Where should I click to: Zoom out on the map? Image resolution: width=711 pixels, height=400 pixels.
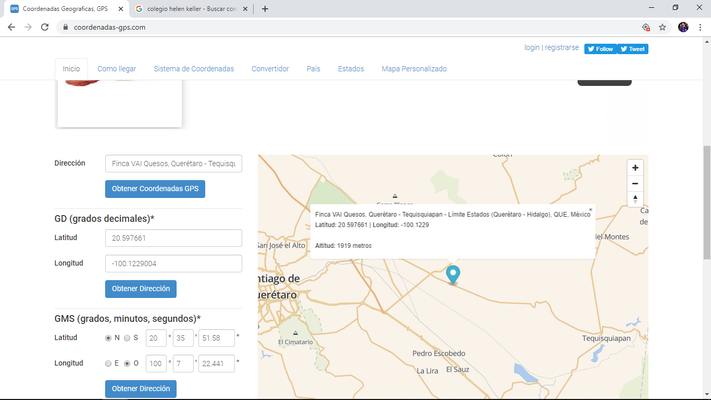[x=635, y=184]
